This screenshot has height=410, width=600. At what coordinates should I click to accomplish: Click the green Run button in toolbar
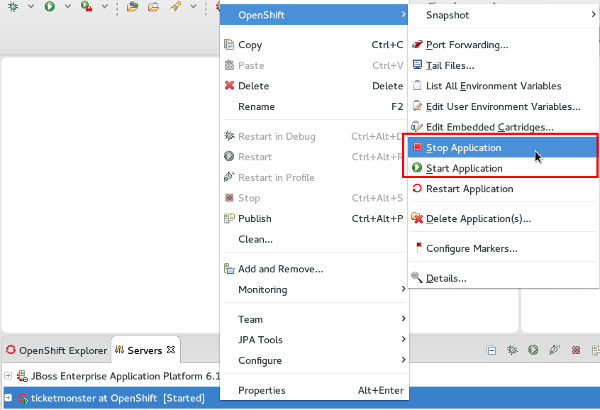pyautogui.click(x=51, y=7)
